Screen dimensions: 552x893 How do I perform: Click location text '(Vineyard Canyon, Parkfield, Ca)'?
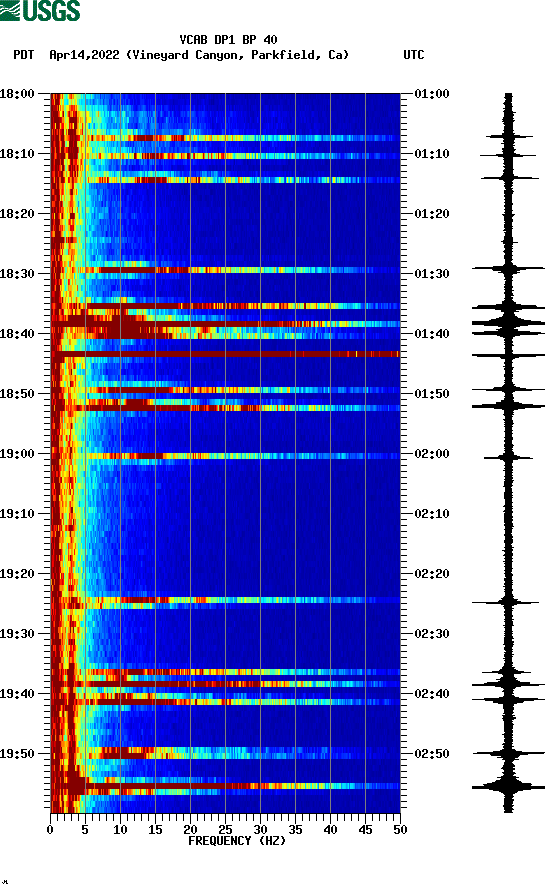pyautogui.click(x=237, y=55)
